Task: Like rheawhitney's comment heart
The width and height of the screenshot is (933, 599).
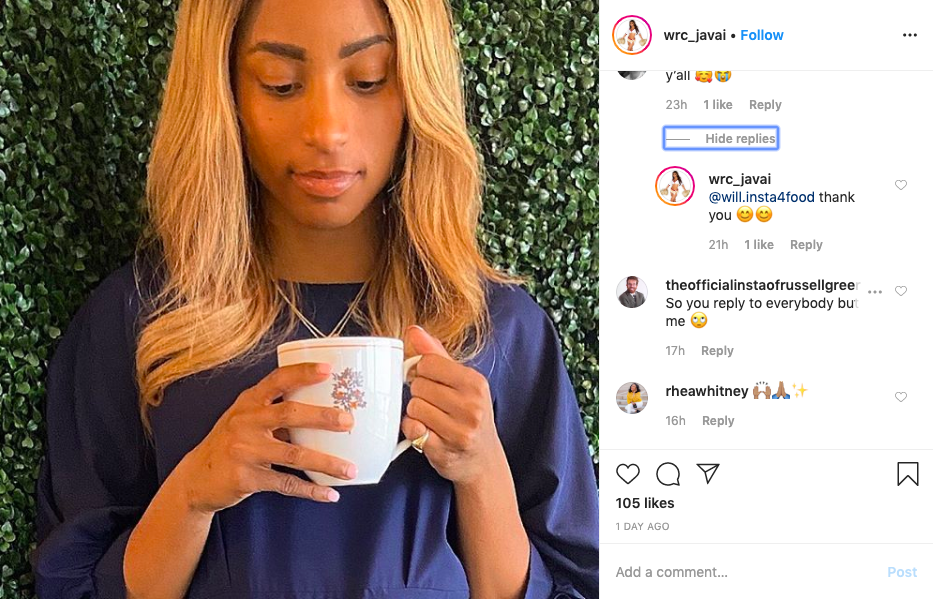Action: 901,397
